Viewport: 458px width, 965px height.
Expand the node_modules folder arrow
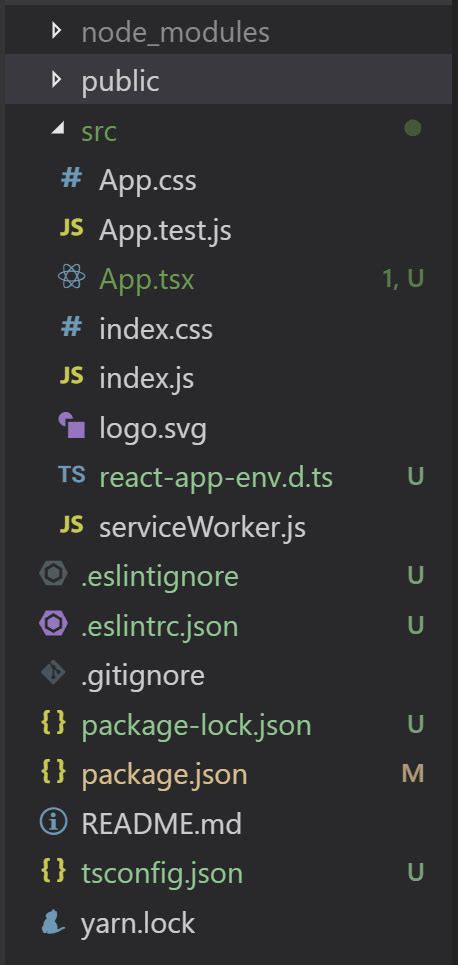click(57, 31)
